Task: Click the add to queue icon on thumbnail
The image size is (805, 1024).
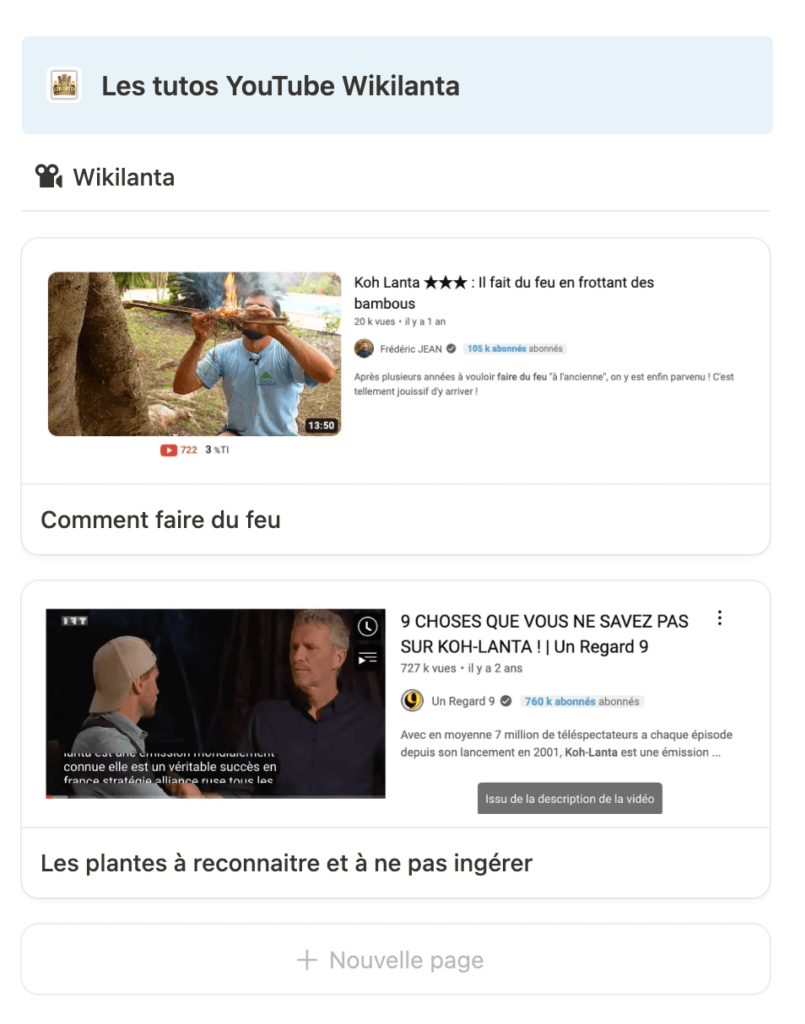Action: 368,658
